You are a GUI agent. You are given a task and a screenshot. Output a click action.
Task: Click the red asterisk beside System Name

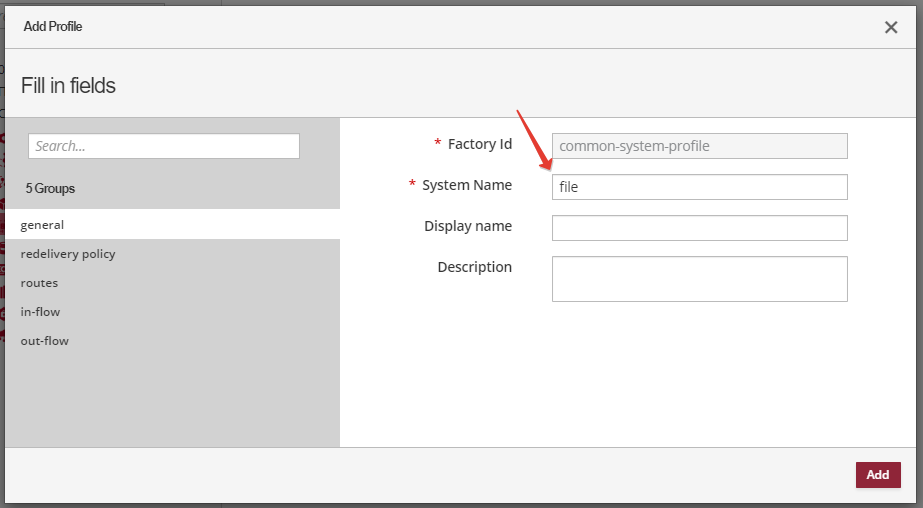(412, 185)
